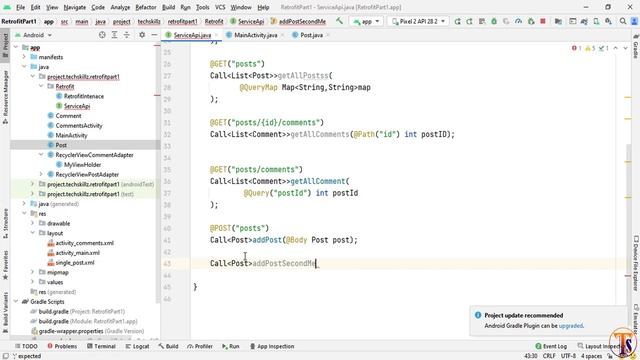
Task: Switch to the MainActivity.java tab
Action: pyautogui.click(x=256, y=35)
